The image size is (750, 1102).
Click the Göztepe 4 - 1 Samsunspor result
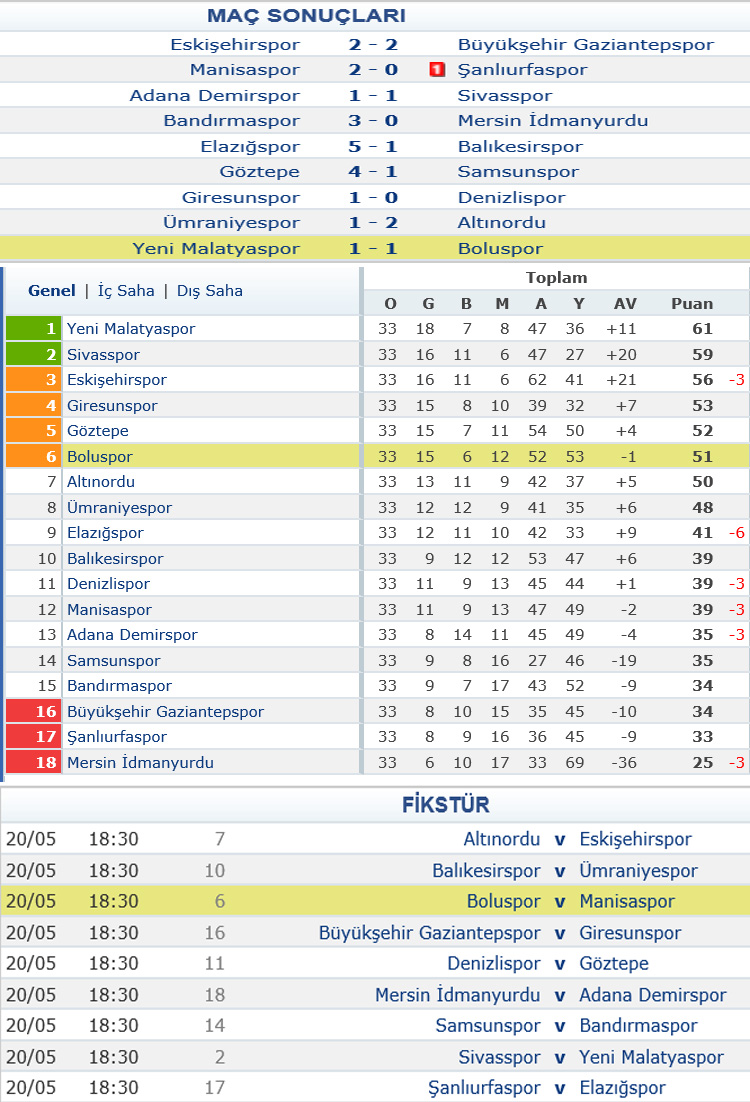373,172
